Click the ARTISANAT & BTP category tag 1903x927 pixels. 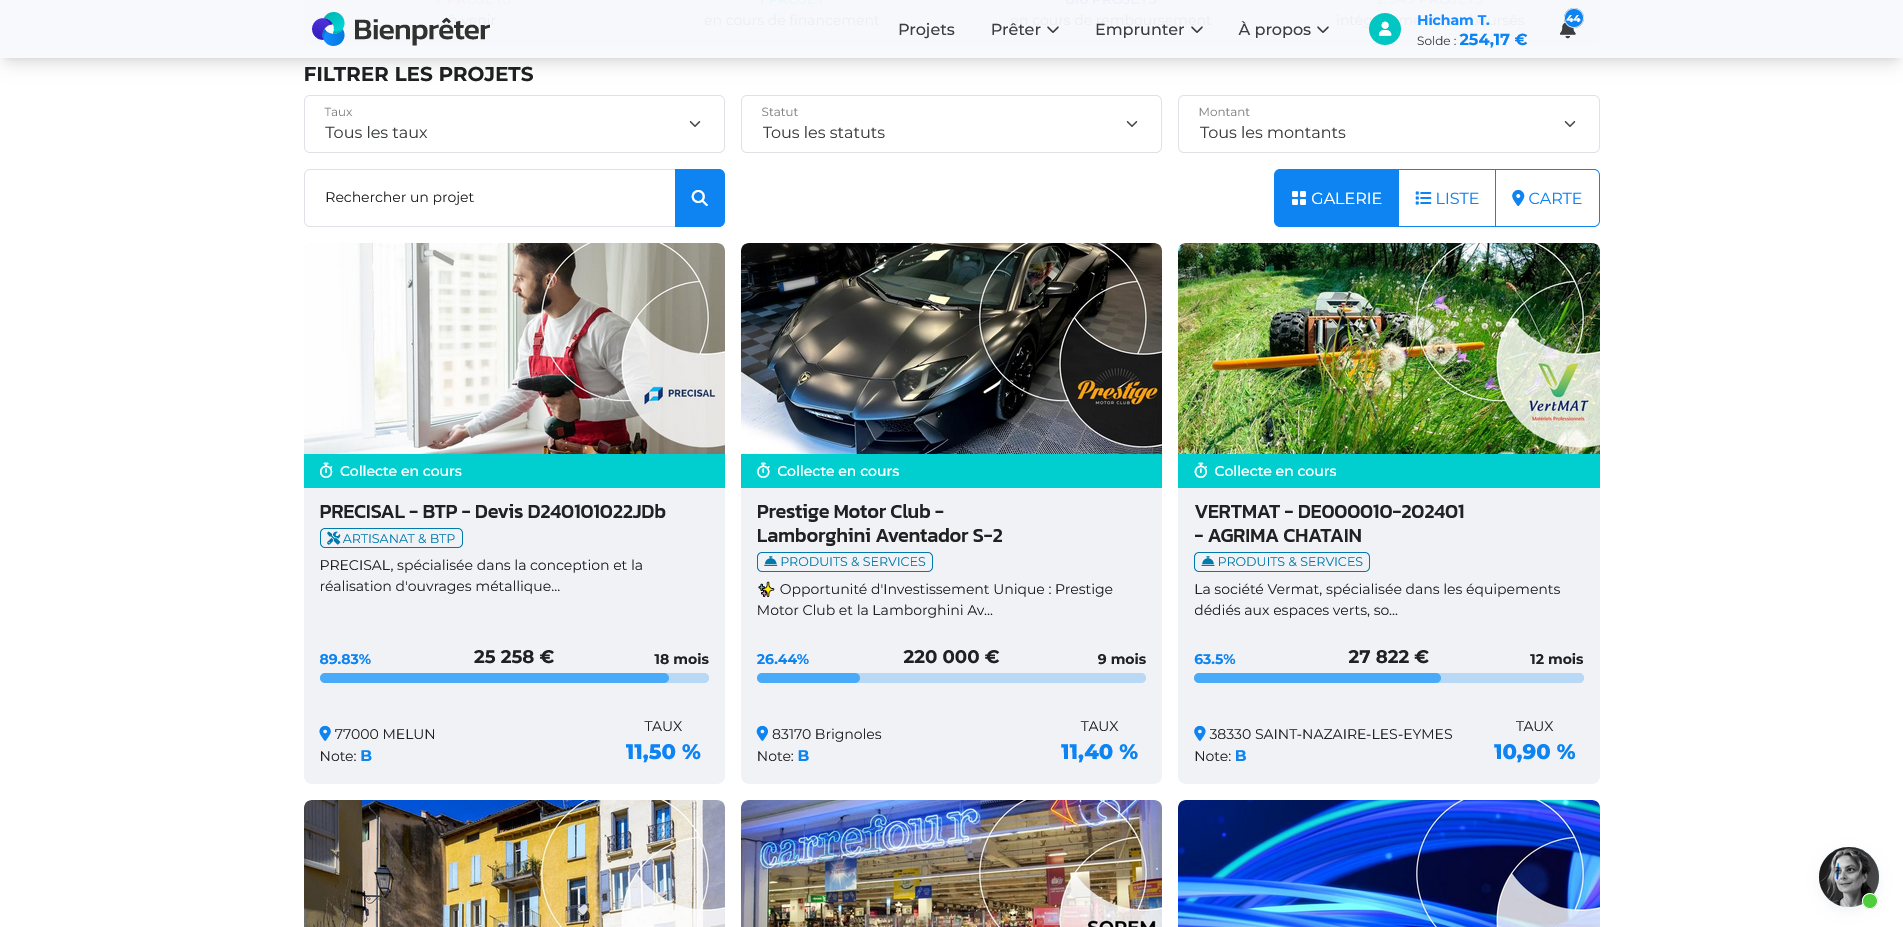(391, 538)
